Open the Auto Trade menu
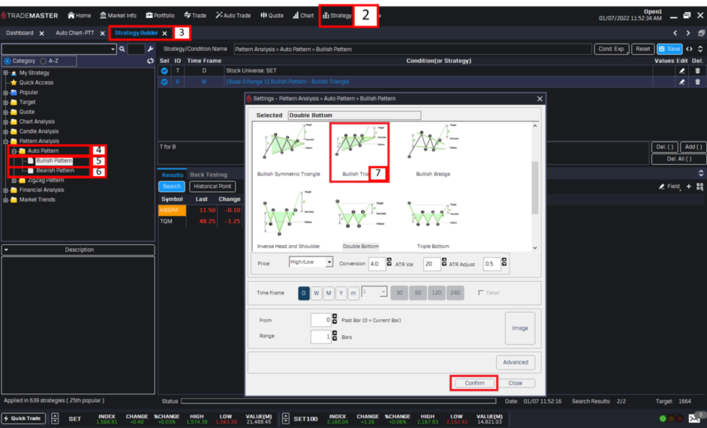The width and height of the screenshot is (707, 428). 232,16
